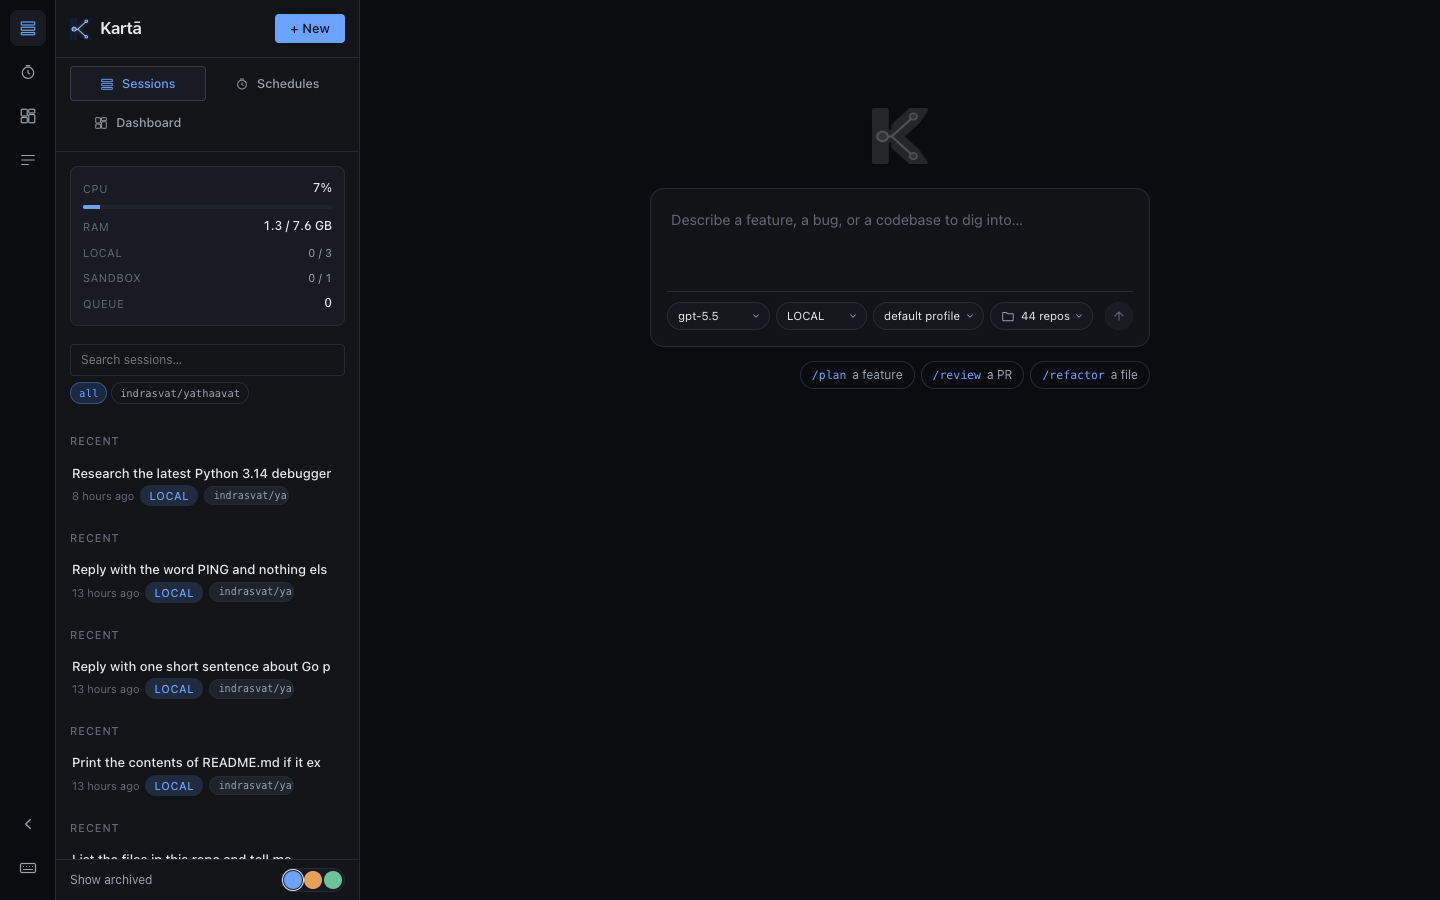Open the 44 repos dropdown

[1041, 316]
